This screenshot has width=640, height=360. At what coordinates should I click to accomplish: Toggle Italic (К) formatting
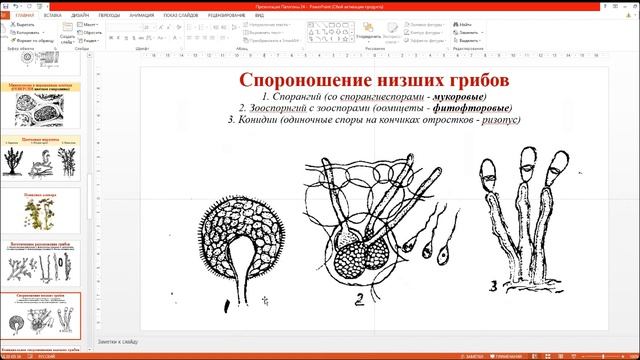118,38
